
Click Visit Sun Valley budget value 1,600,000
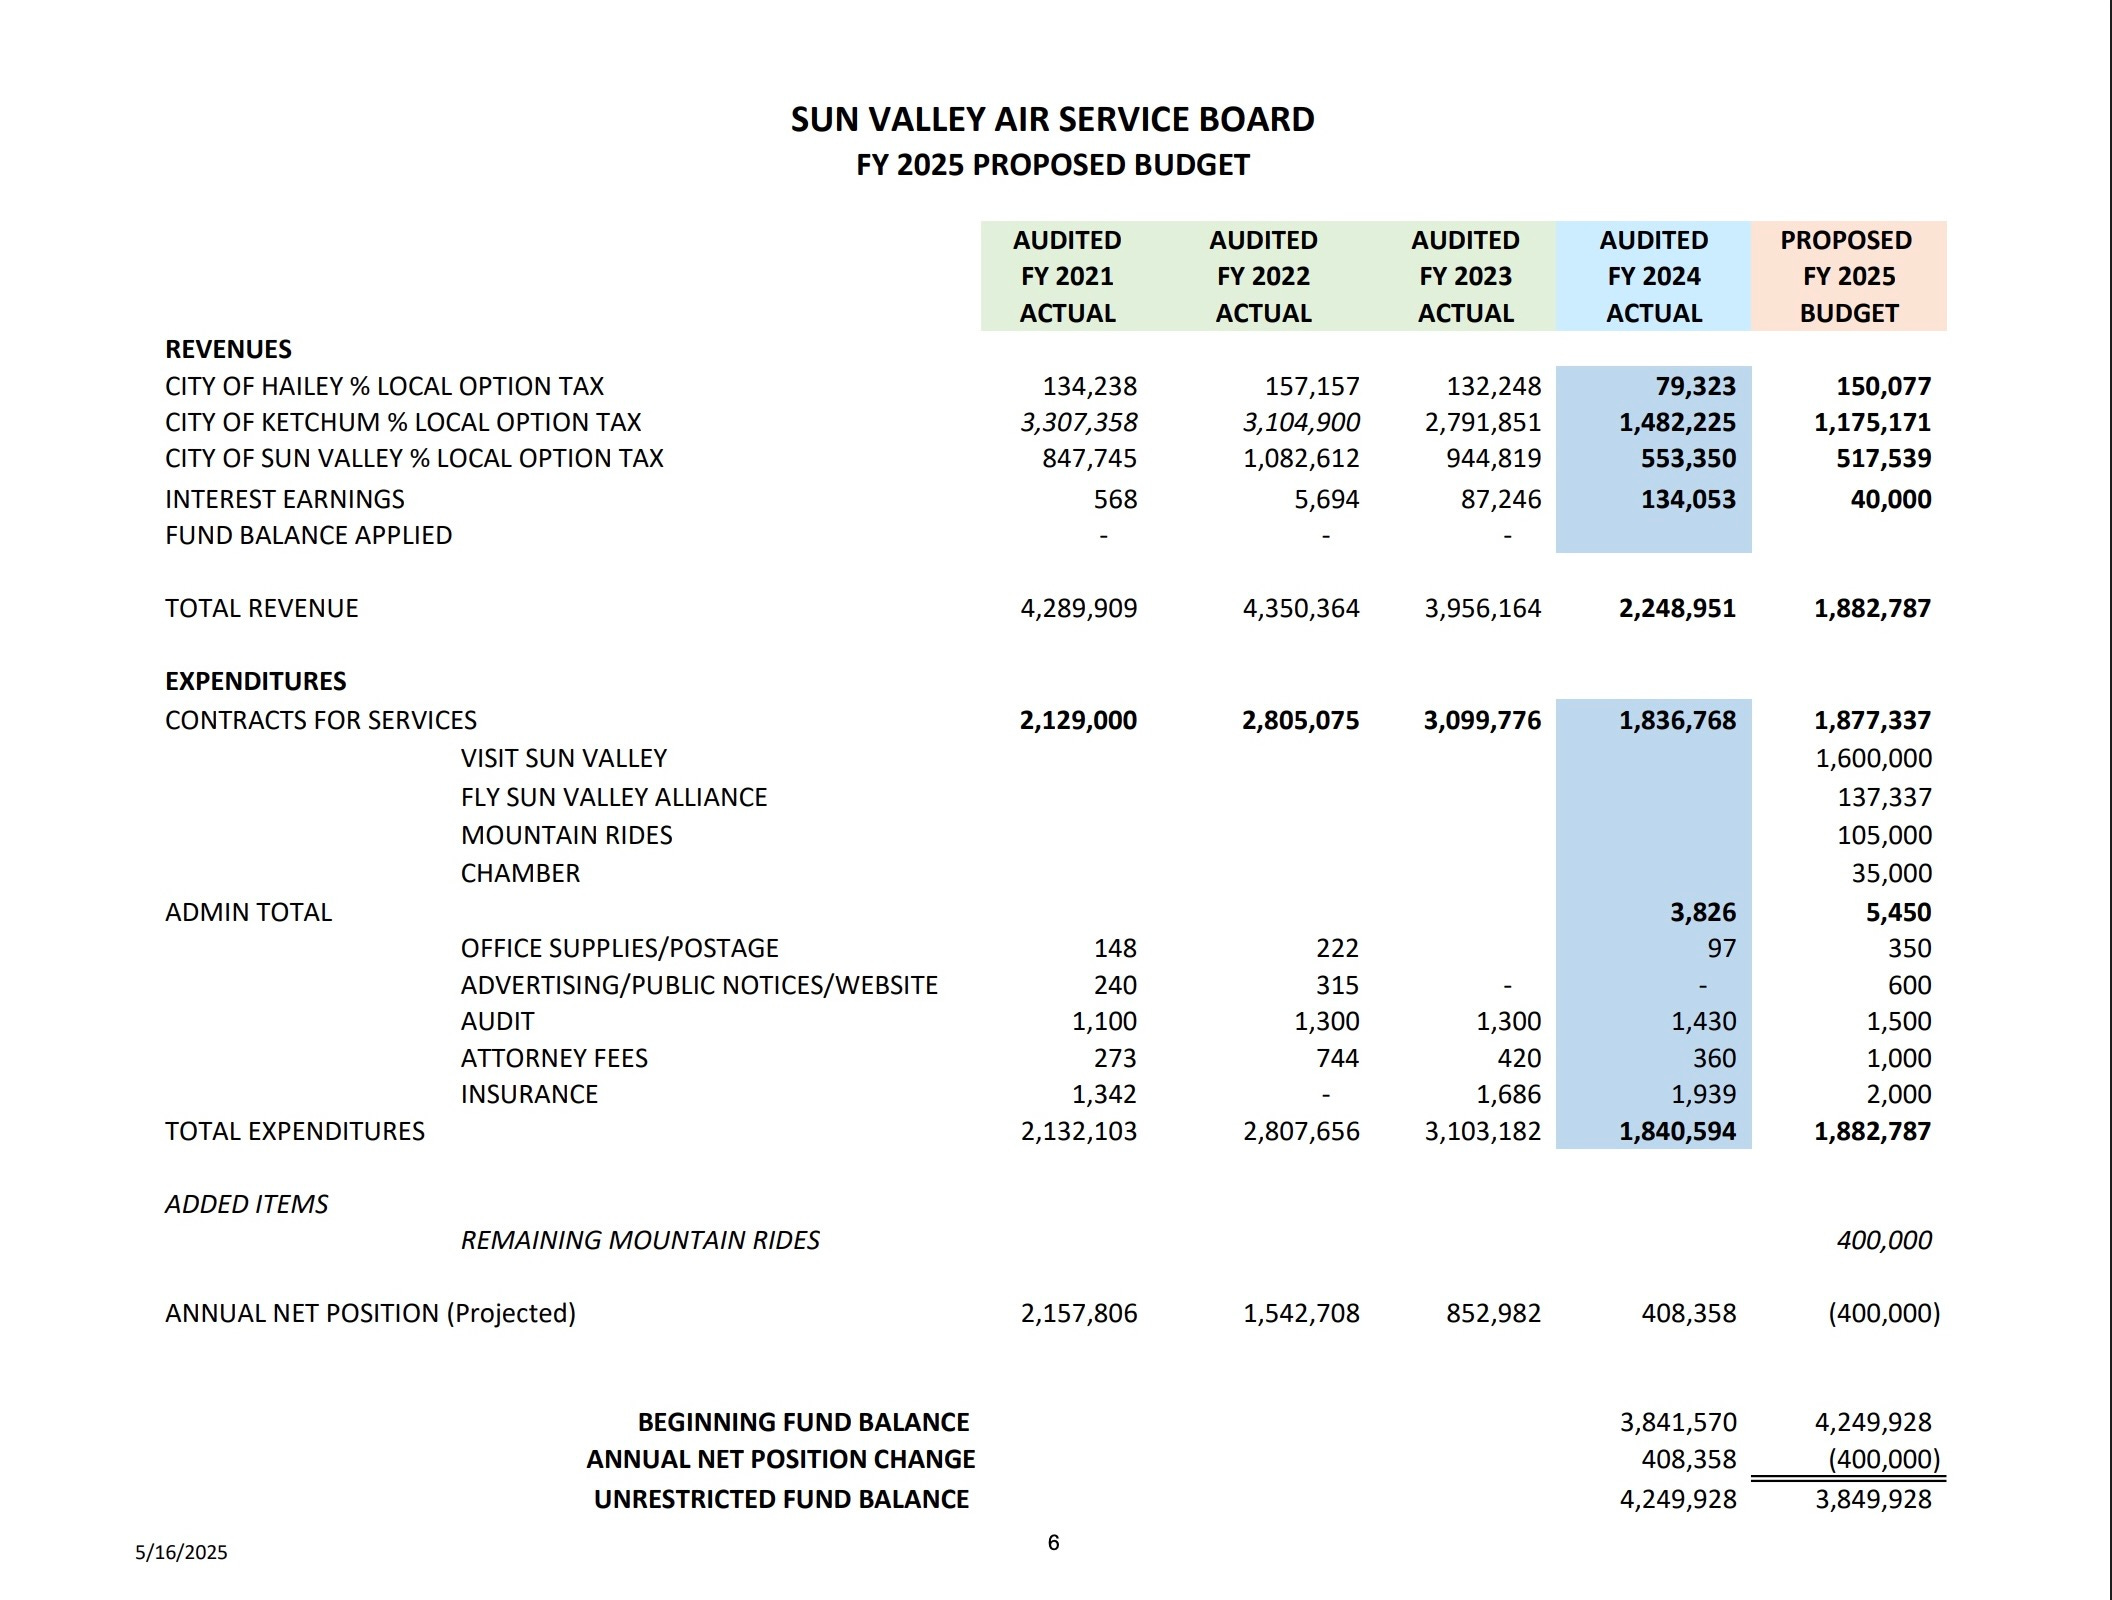[1873, 758]
